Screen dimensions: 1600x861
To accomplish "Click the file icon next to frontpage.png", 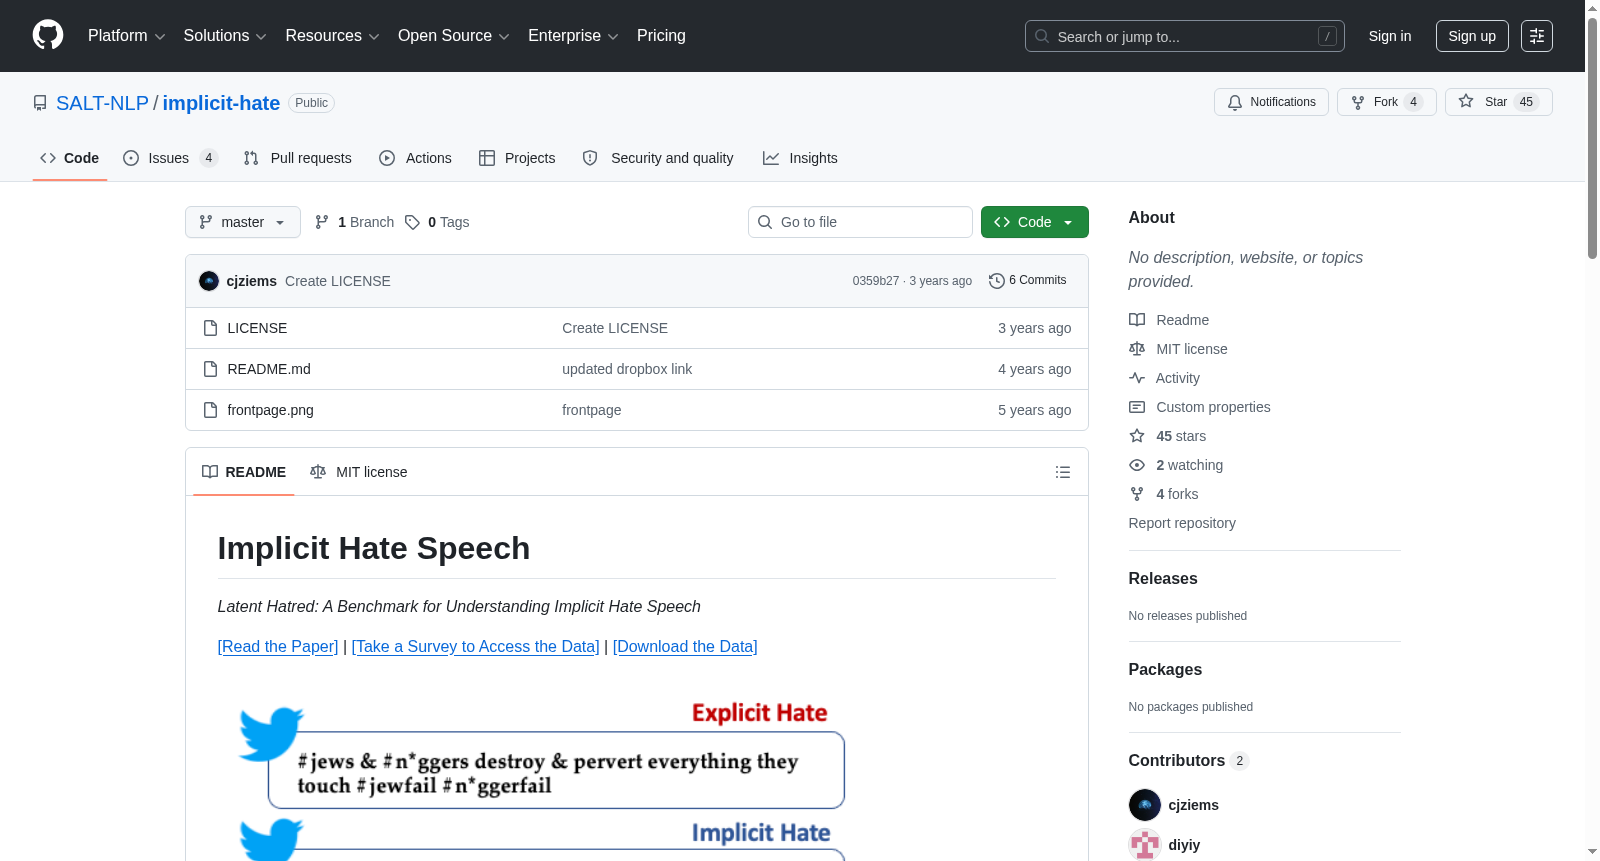I will click(210, 410).
